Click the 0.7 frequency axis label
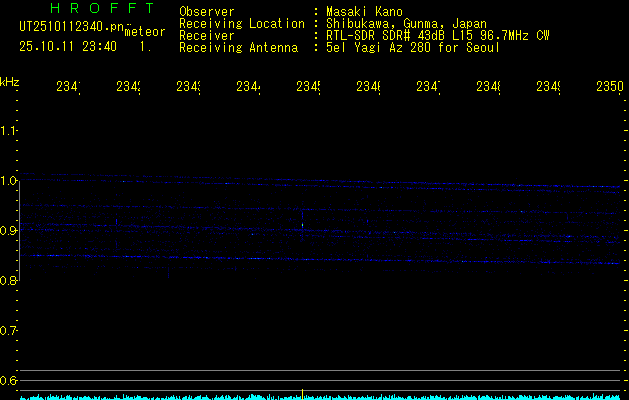 pos(9,330)
